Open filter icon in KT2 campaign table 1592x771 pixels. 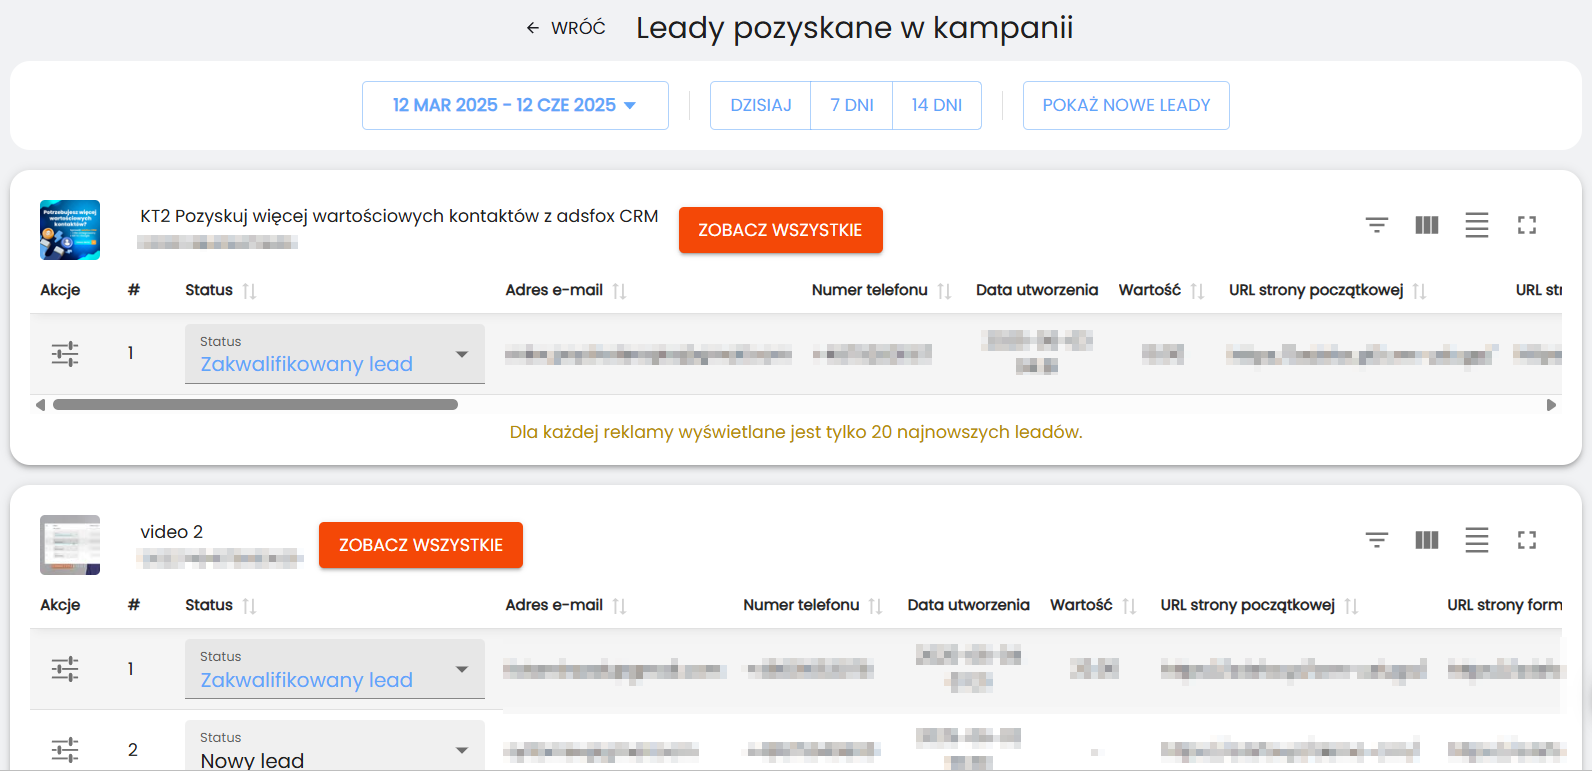[1377, 225]
